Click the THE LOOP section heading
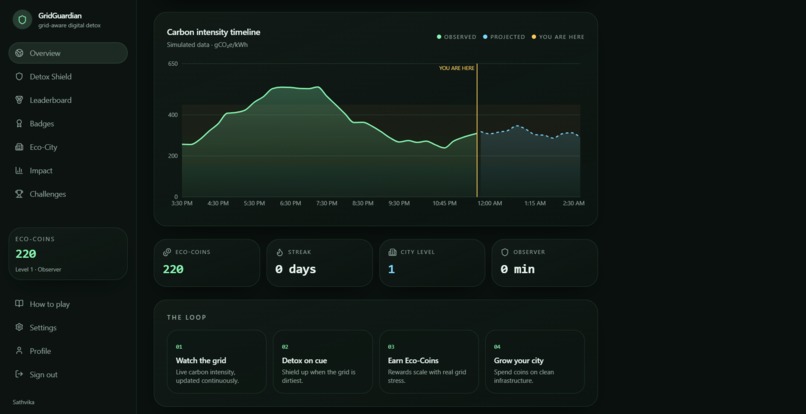 (187, 317)
